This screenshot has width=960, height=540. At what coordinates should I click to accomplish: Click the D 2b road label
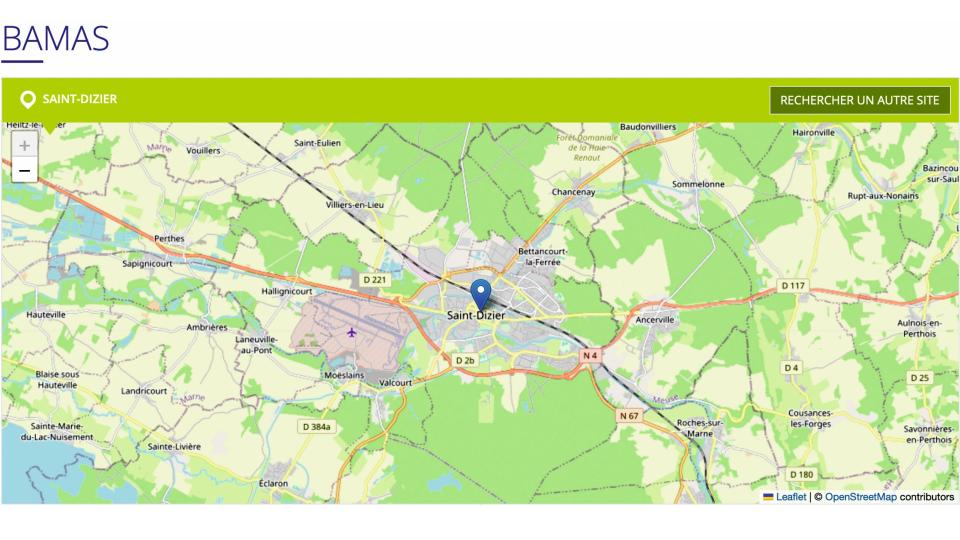point(465,361)
